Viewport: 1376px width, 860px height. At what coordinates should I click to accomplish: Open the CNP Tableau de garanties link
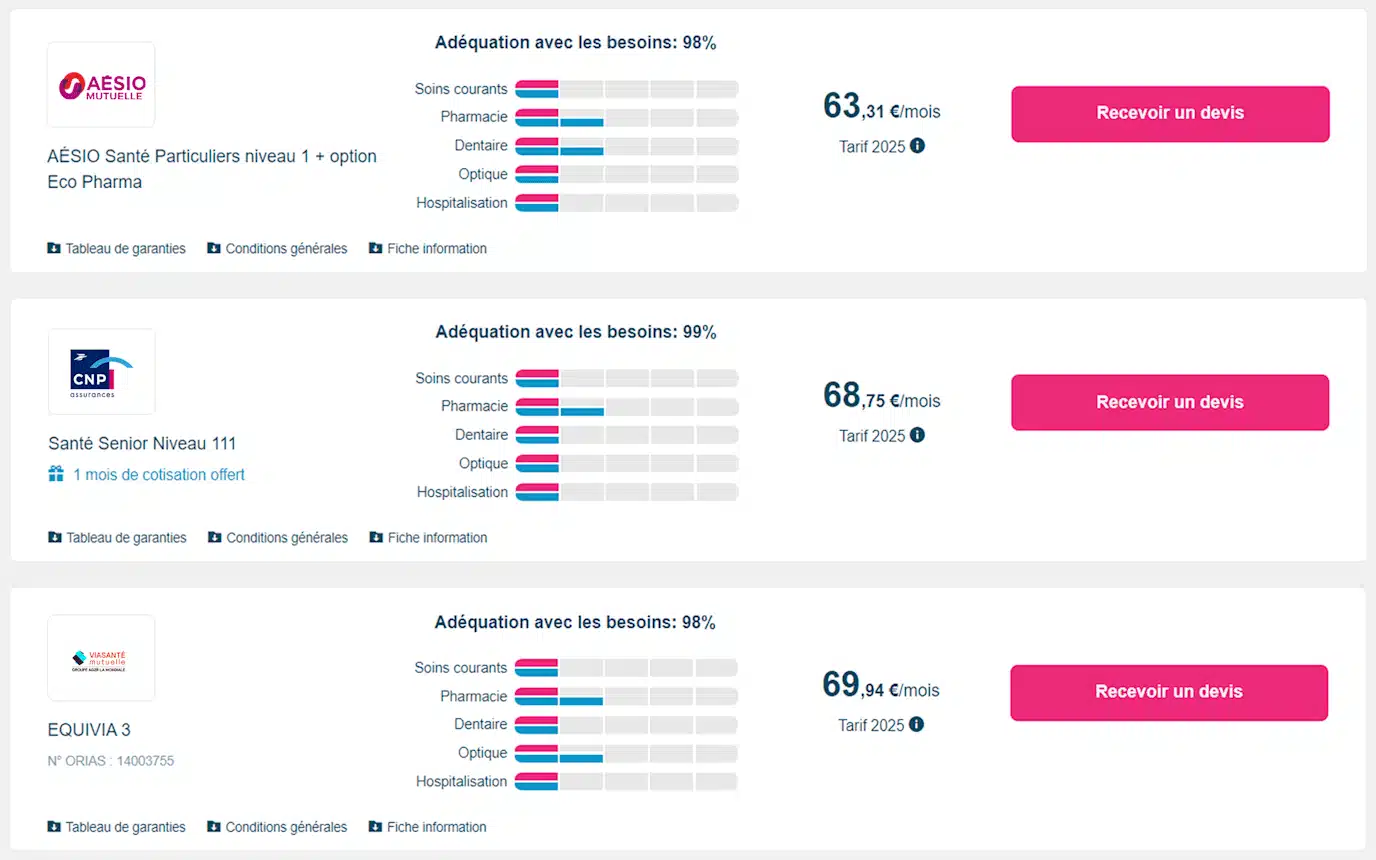[x=126, y=538]
